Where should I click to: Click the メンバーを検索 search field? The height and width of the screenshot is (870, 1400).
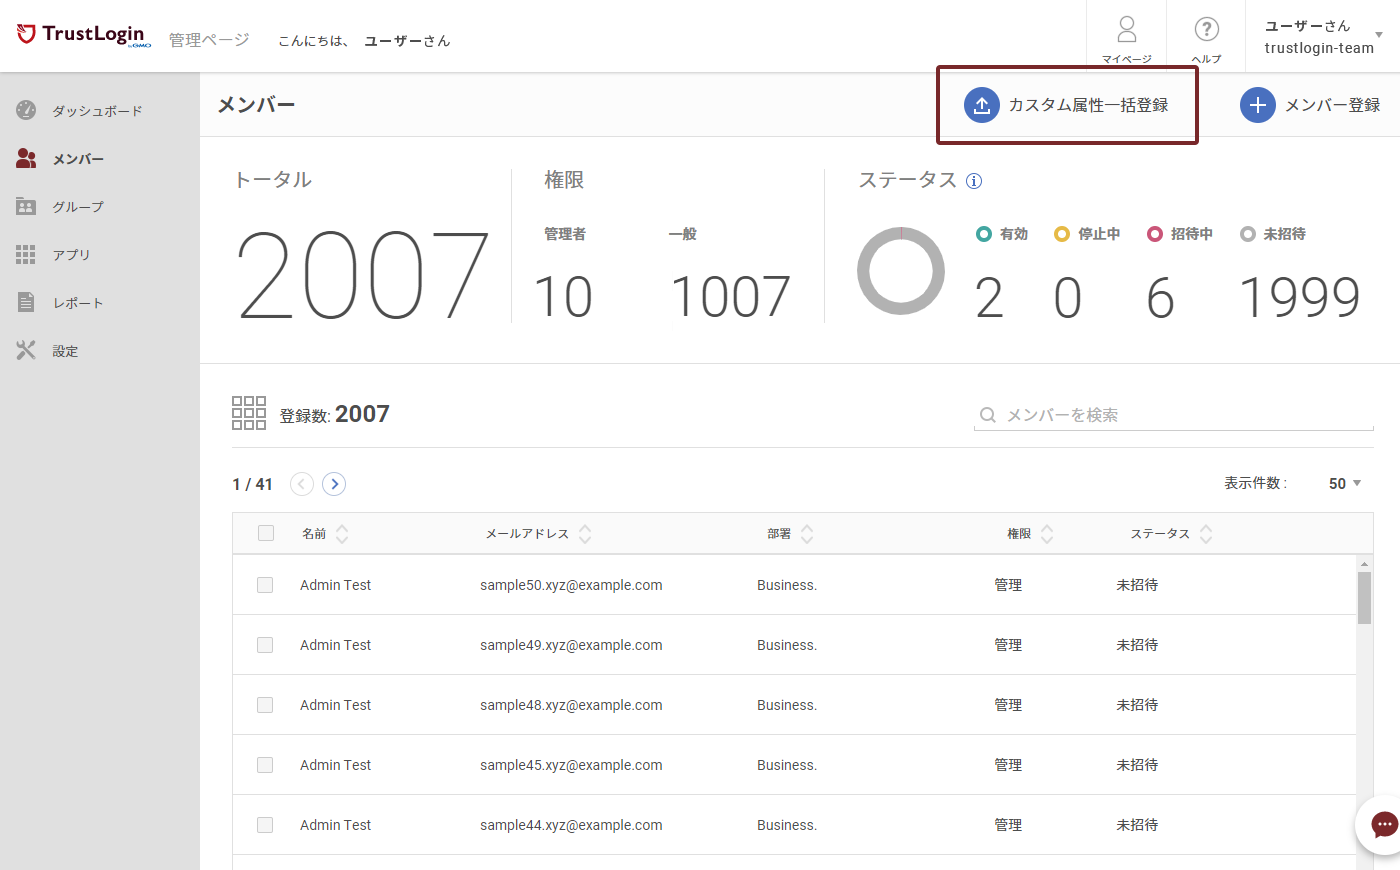coord(1174,415)
